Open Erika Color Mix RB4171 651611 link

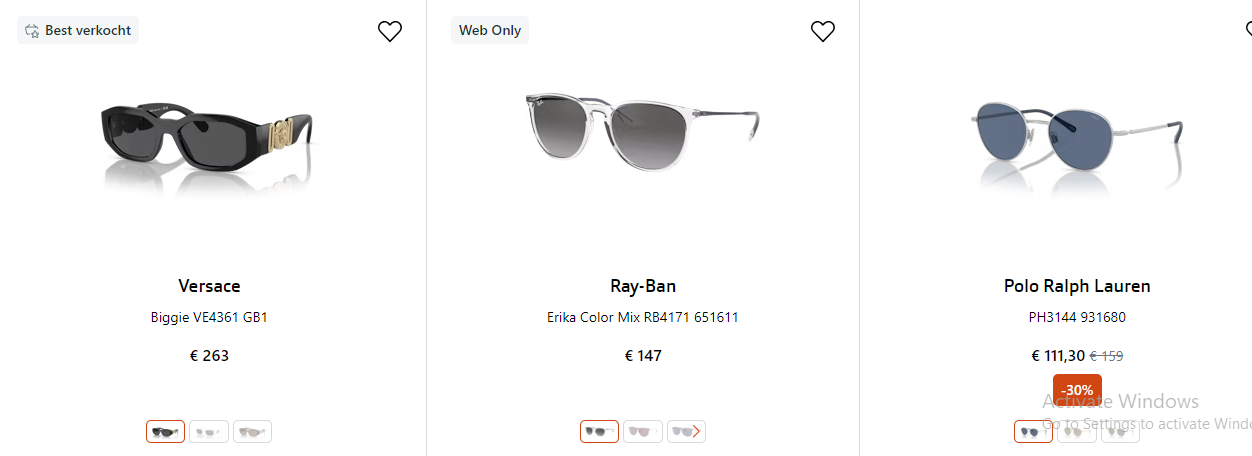click(x=643, y=318)
